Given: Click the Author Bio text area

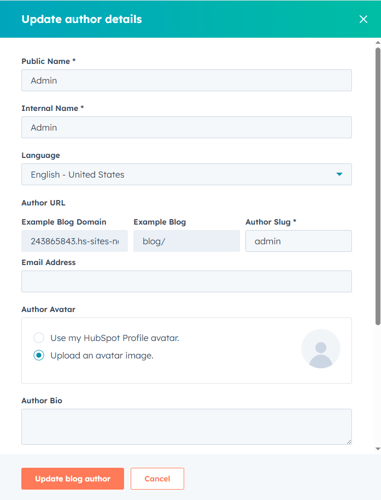Looking at the screenshot, I should (x=186, y=427).
